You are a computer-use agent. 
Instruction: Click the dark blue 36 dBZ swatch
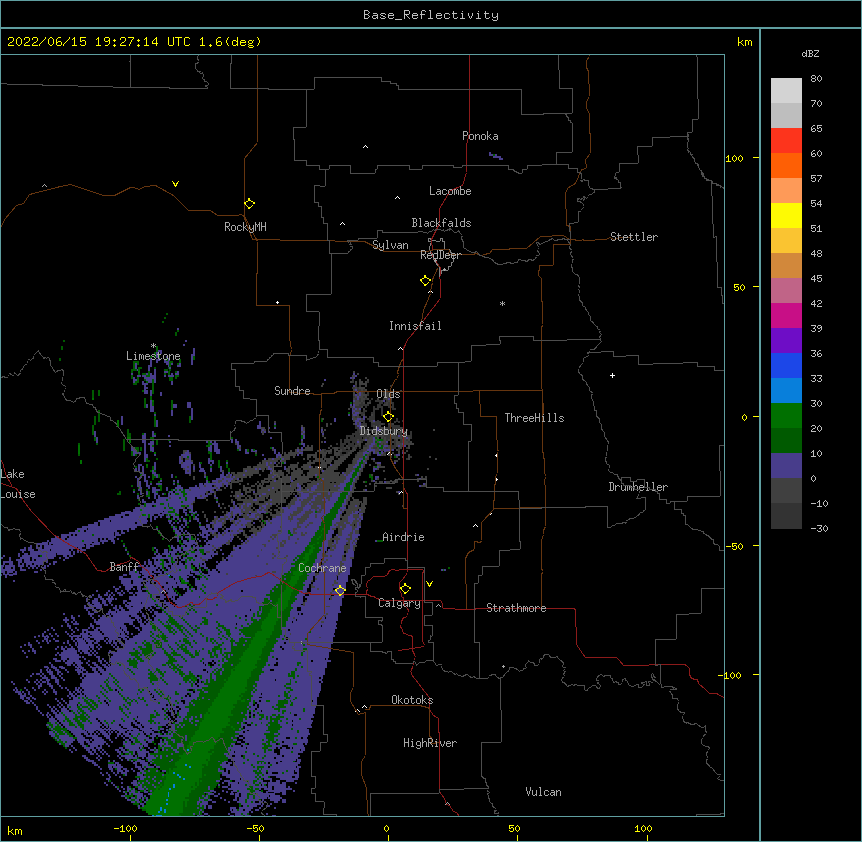point(786,365)
